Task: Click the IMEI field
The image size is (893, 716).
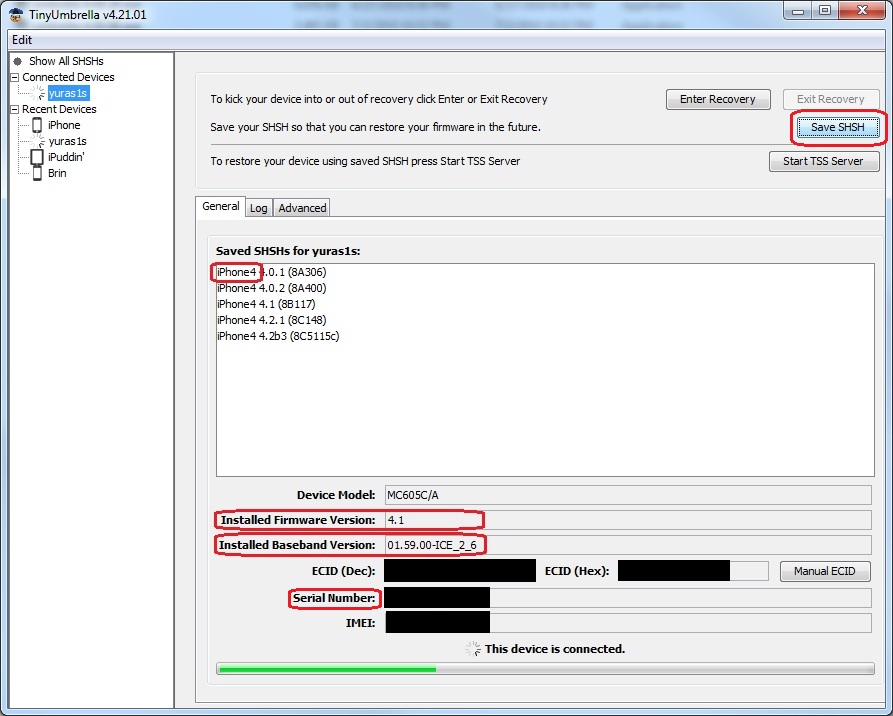Action: (x=628, y=623)
